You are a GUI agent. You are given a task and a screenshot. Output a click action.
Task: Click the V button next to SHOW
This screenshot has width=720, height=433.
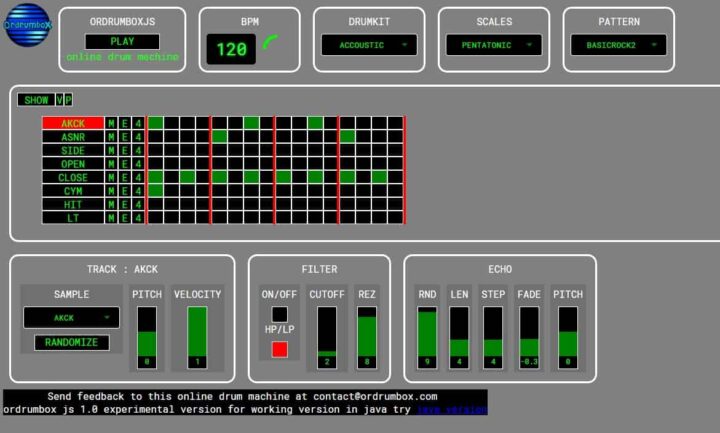coord(60,100)
